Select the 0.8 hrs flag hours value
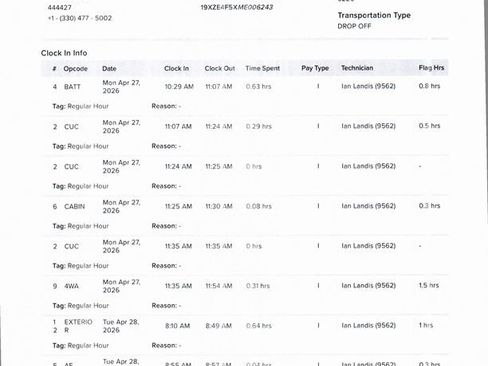The height and width of the screenshot is (366, 488). click(x=429, y=86)
